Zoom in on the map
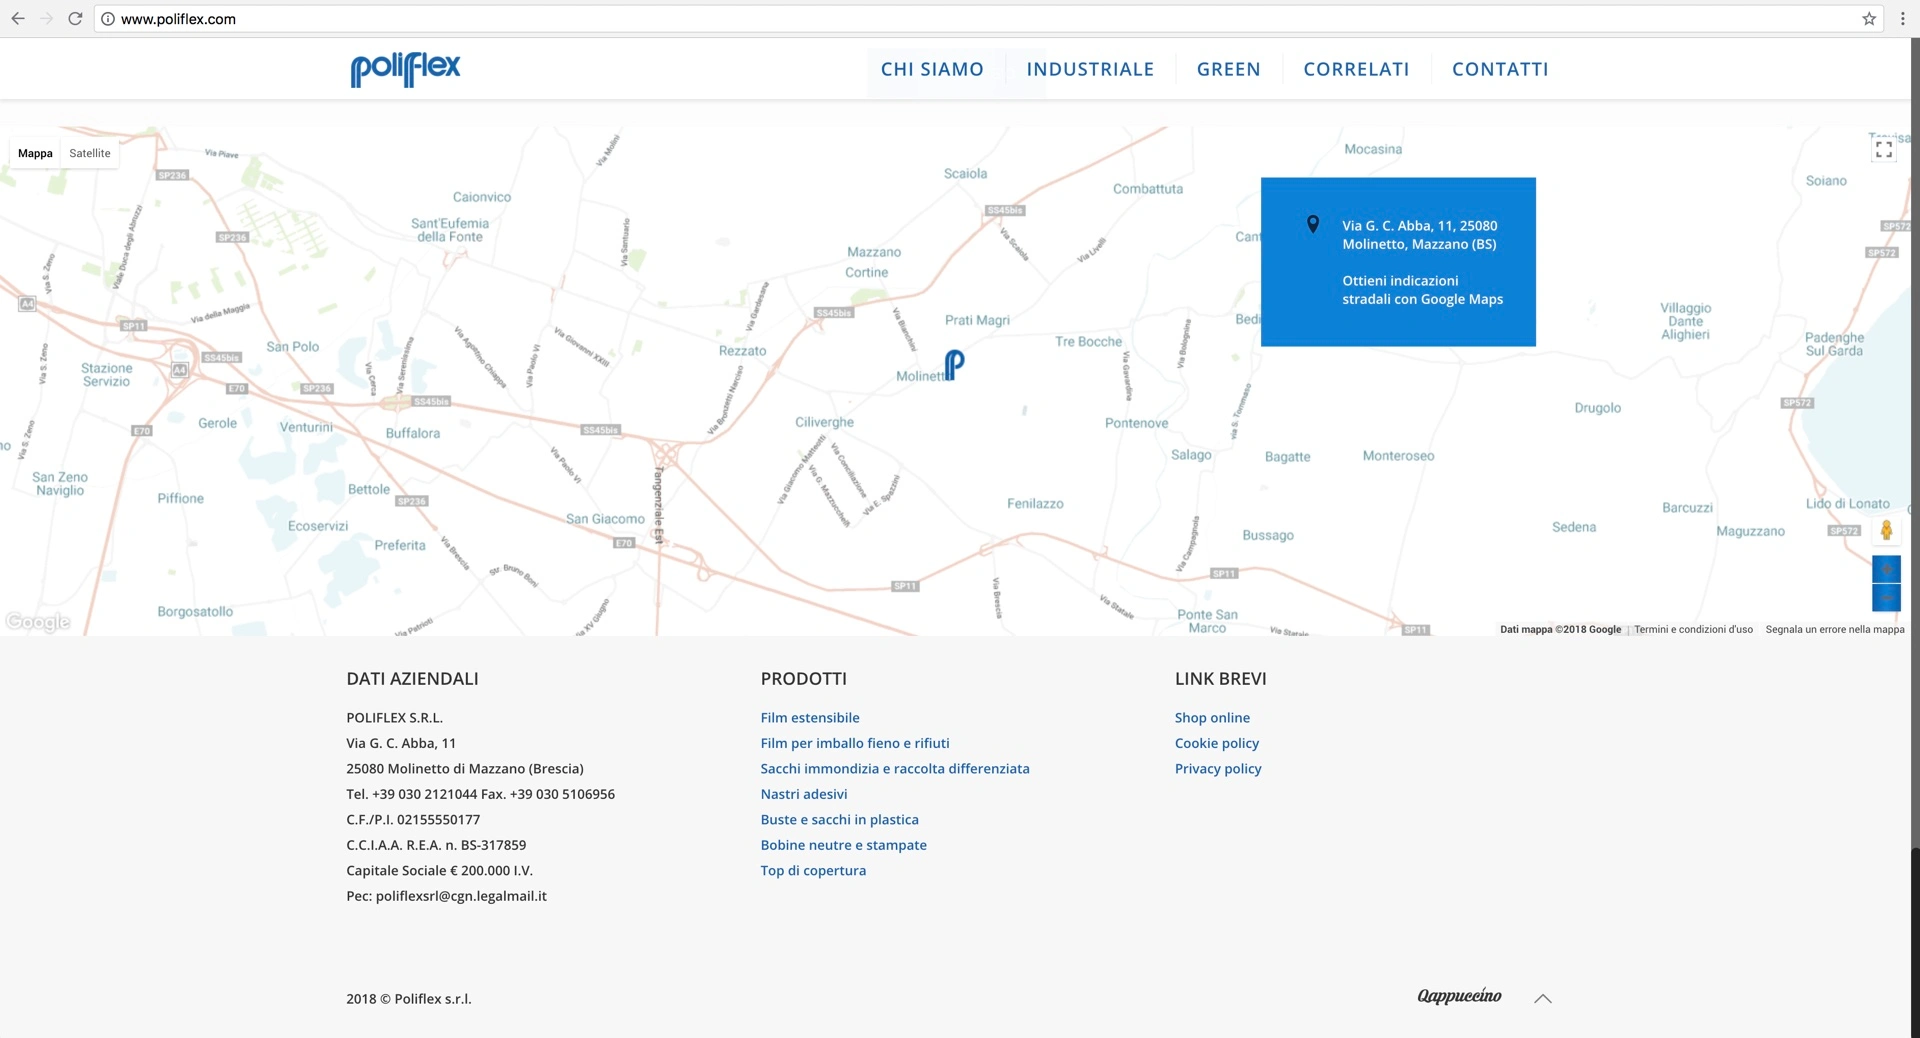Screen dimensions: 1920x1038 (x=1886, y=569)
